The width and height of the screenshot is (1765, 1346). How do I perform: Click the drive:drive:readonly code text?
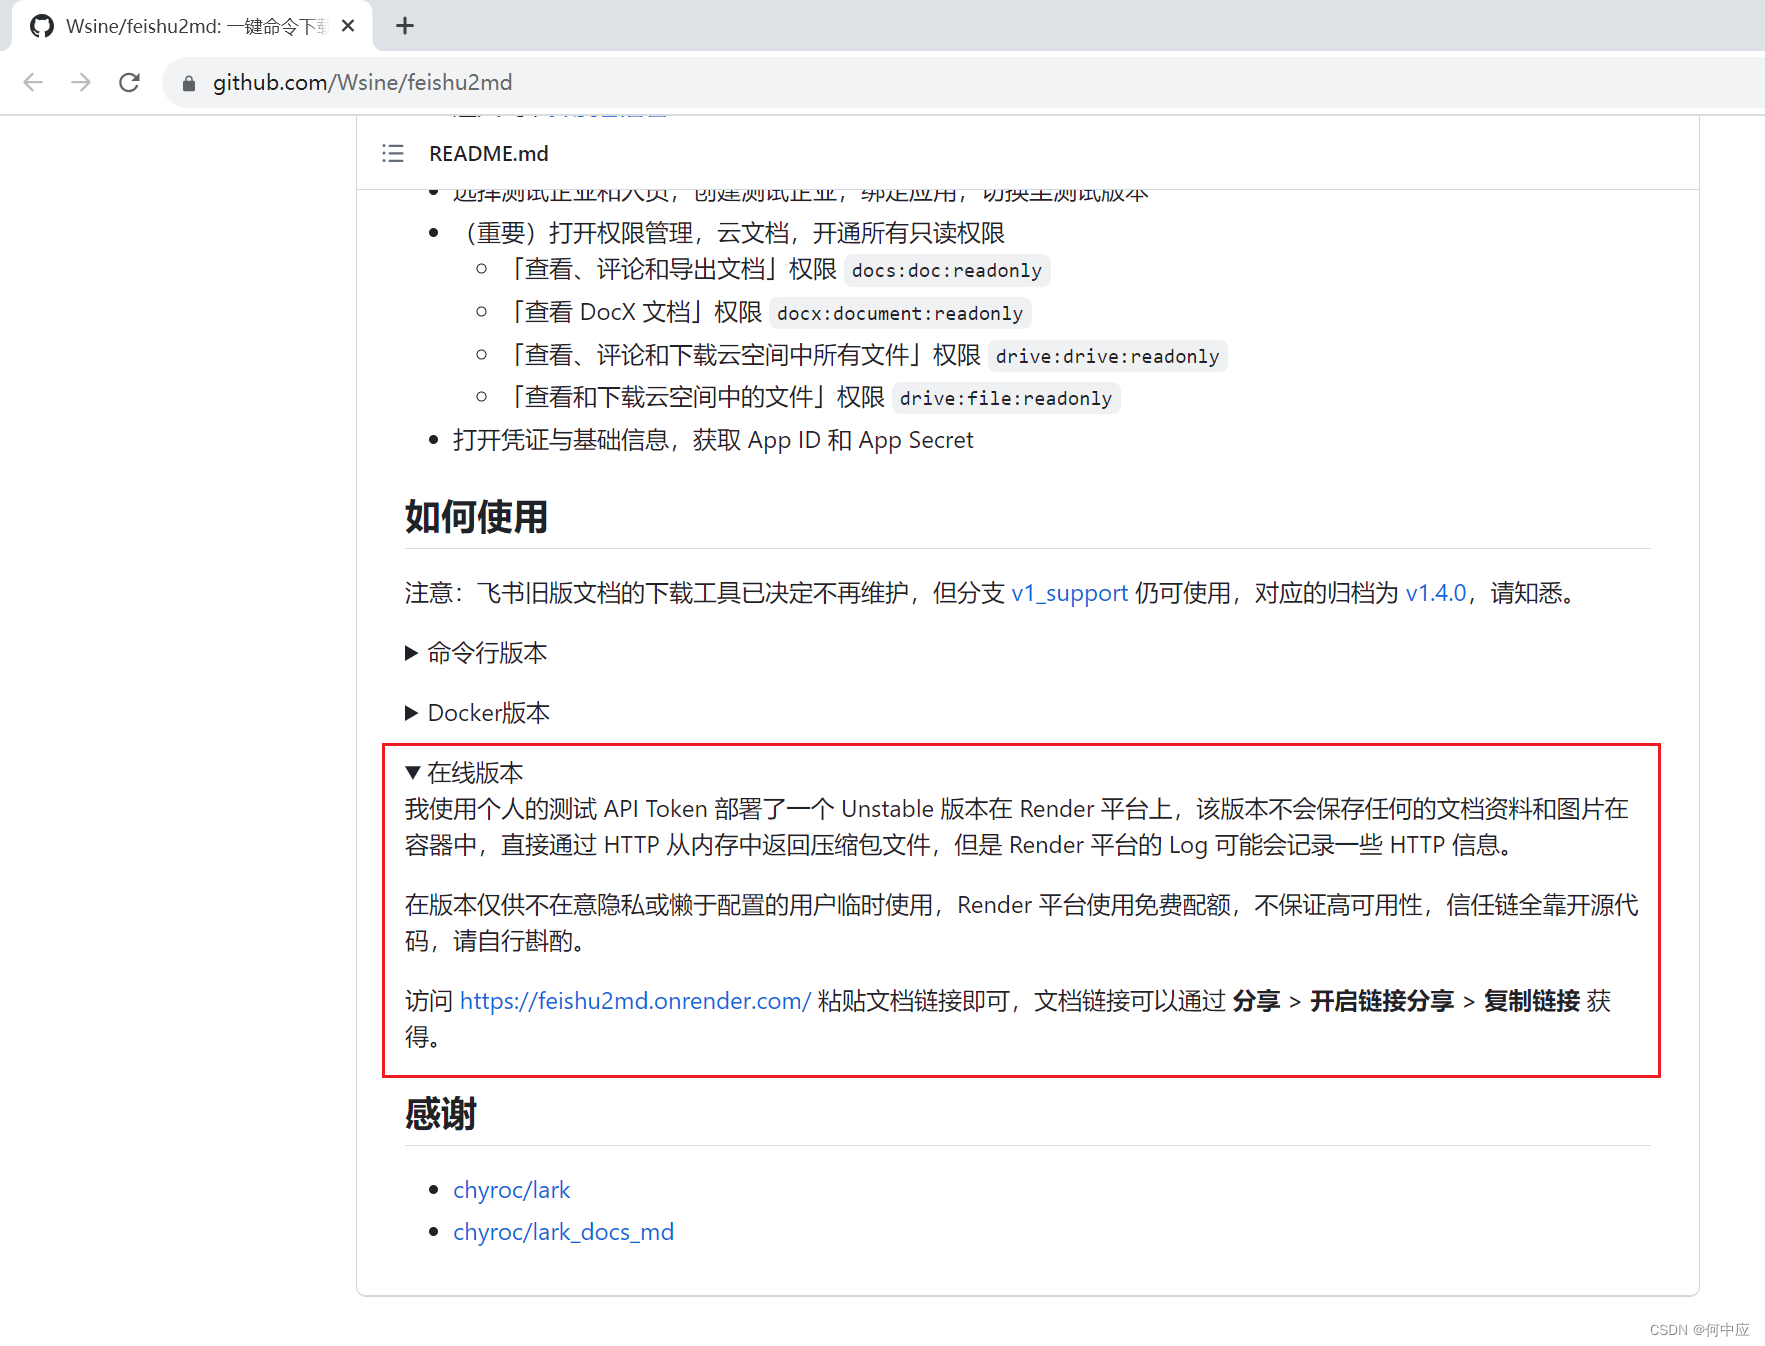tap(1107, 356)
